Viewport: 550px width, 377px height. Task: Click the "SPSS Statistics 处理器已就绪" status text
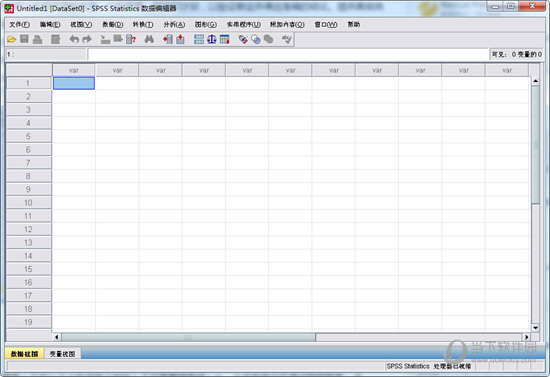pos(429,366)
